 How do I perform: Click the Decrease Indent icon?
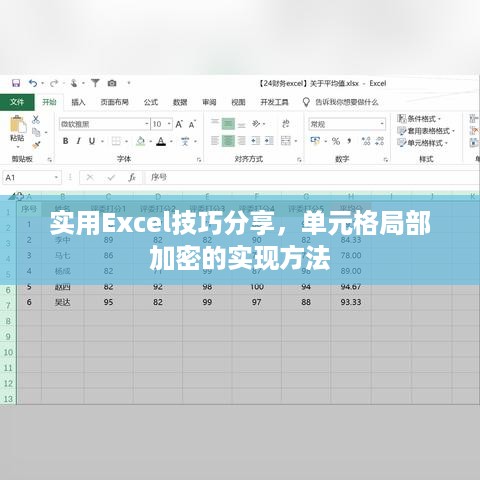click(256, 141)
